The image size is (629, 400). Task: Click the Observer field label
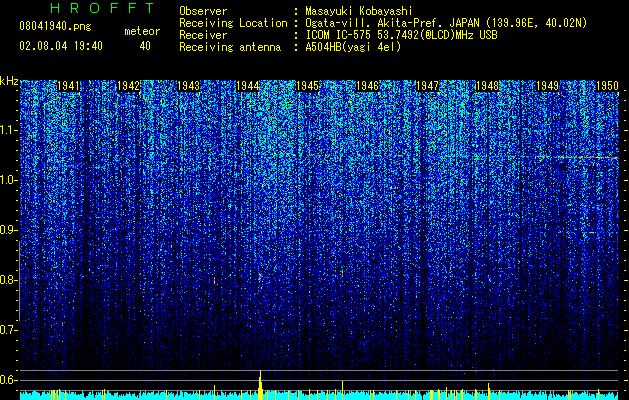coord(203,11)
